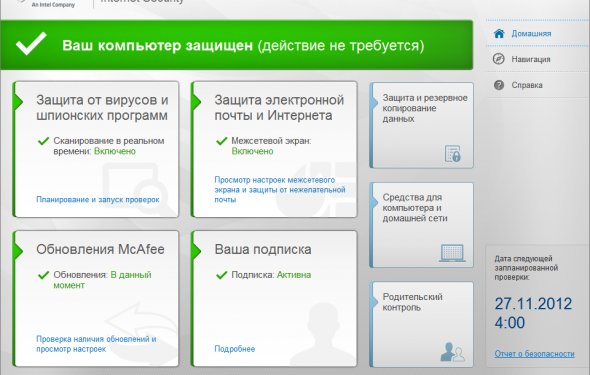This screenshot has height=375, width=590.
Task: Click the Подробнее subscription link
Action: coord(235,349)
